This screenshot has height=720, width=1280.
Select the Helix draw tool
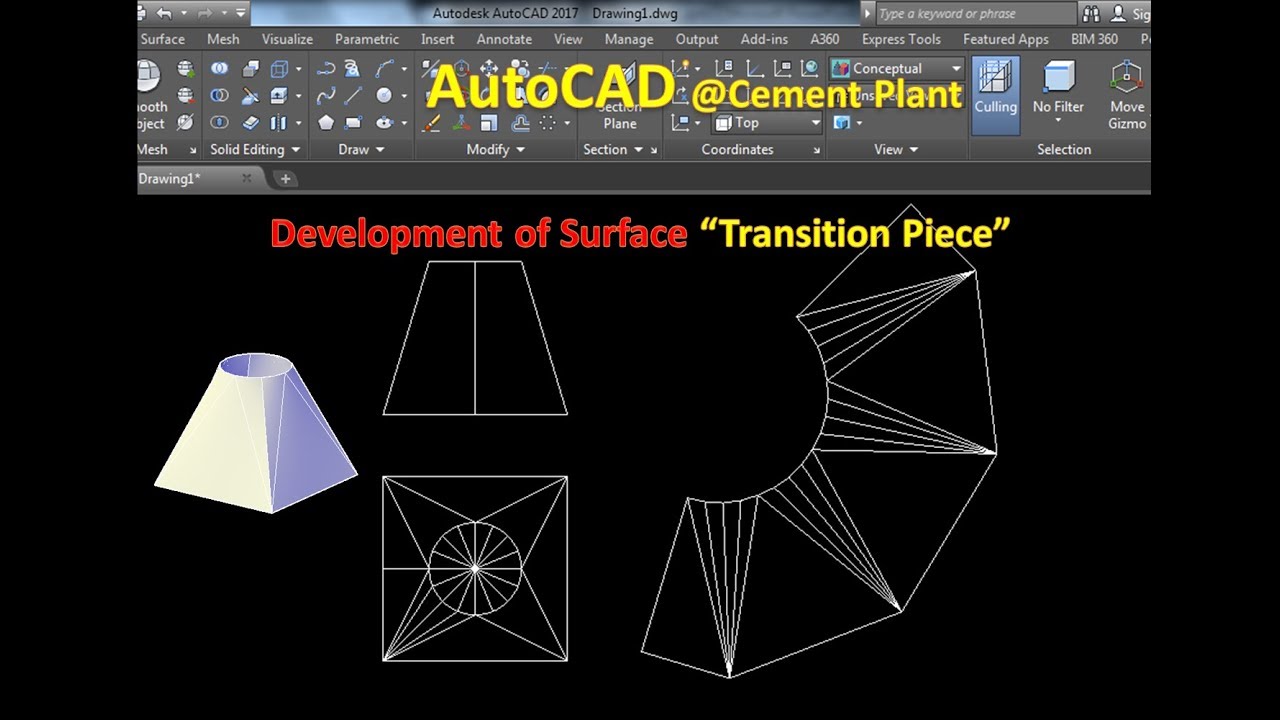pos(353,69)
